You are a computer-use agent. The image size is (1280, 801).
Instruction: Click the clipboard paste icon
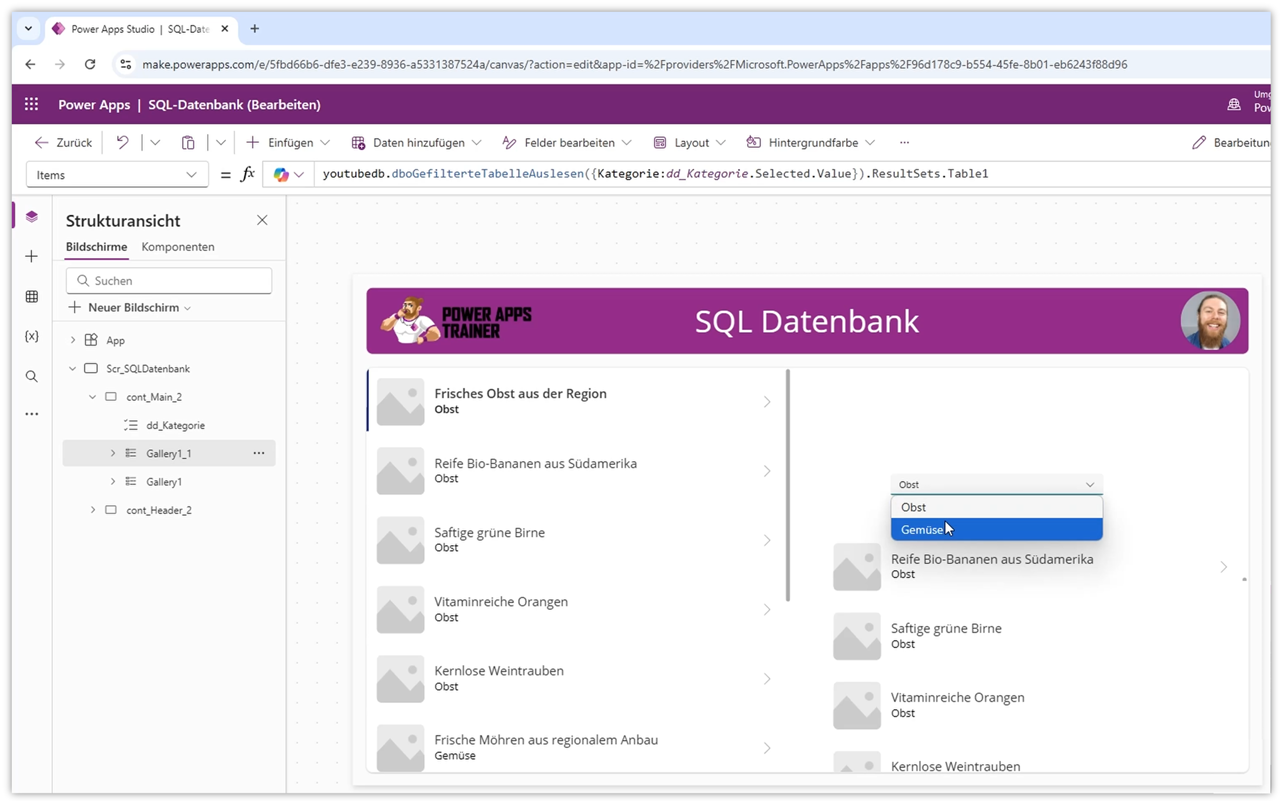tap(188, 142)
